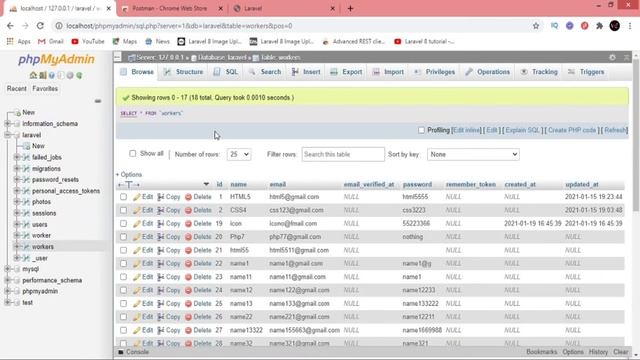Viewport: 640px width, 360px height.
Task: Select checkbox for HTML5 row
Action: pos(123,197)
